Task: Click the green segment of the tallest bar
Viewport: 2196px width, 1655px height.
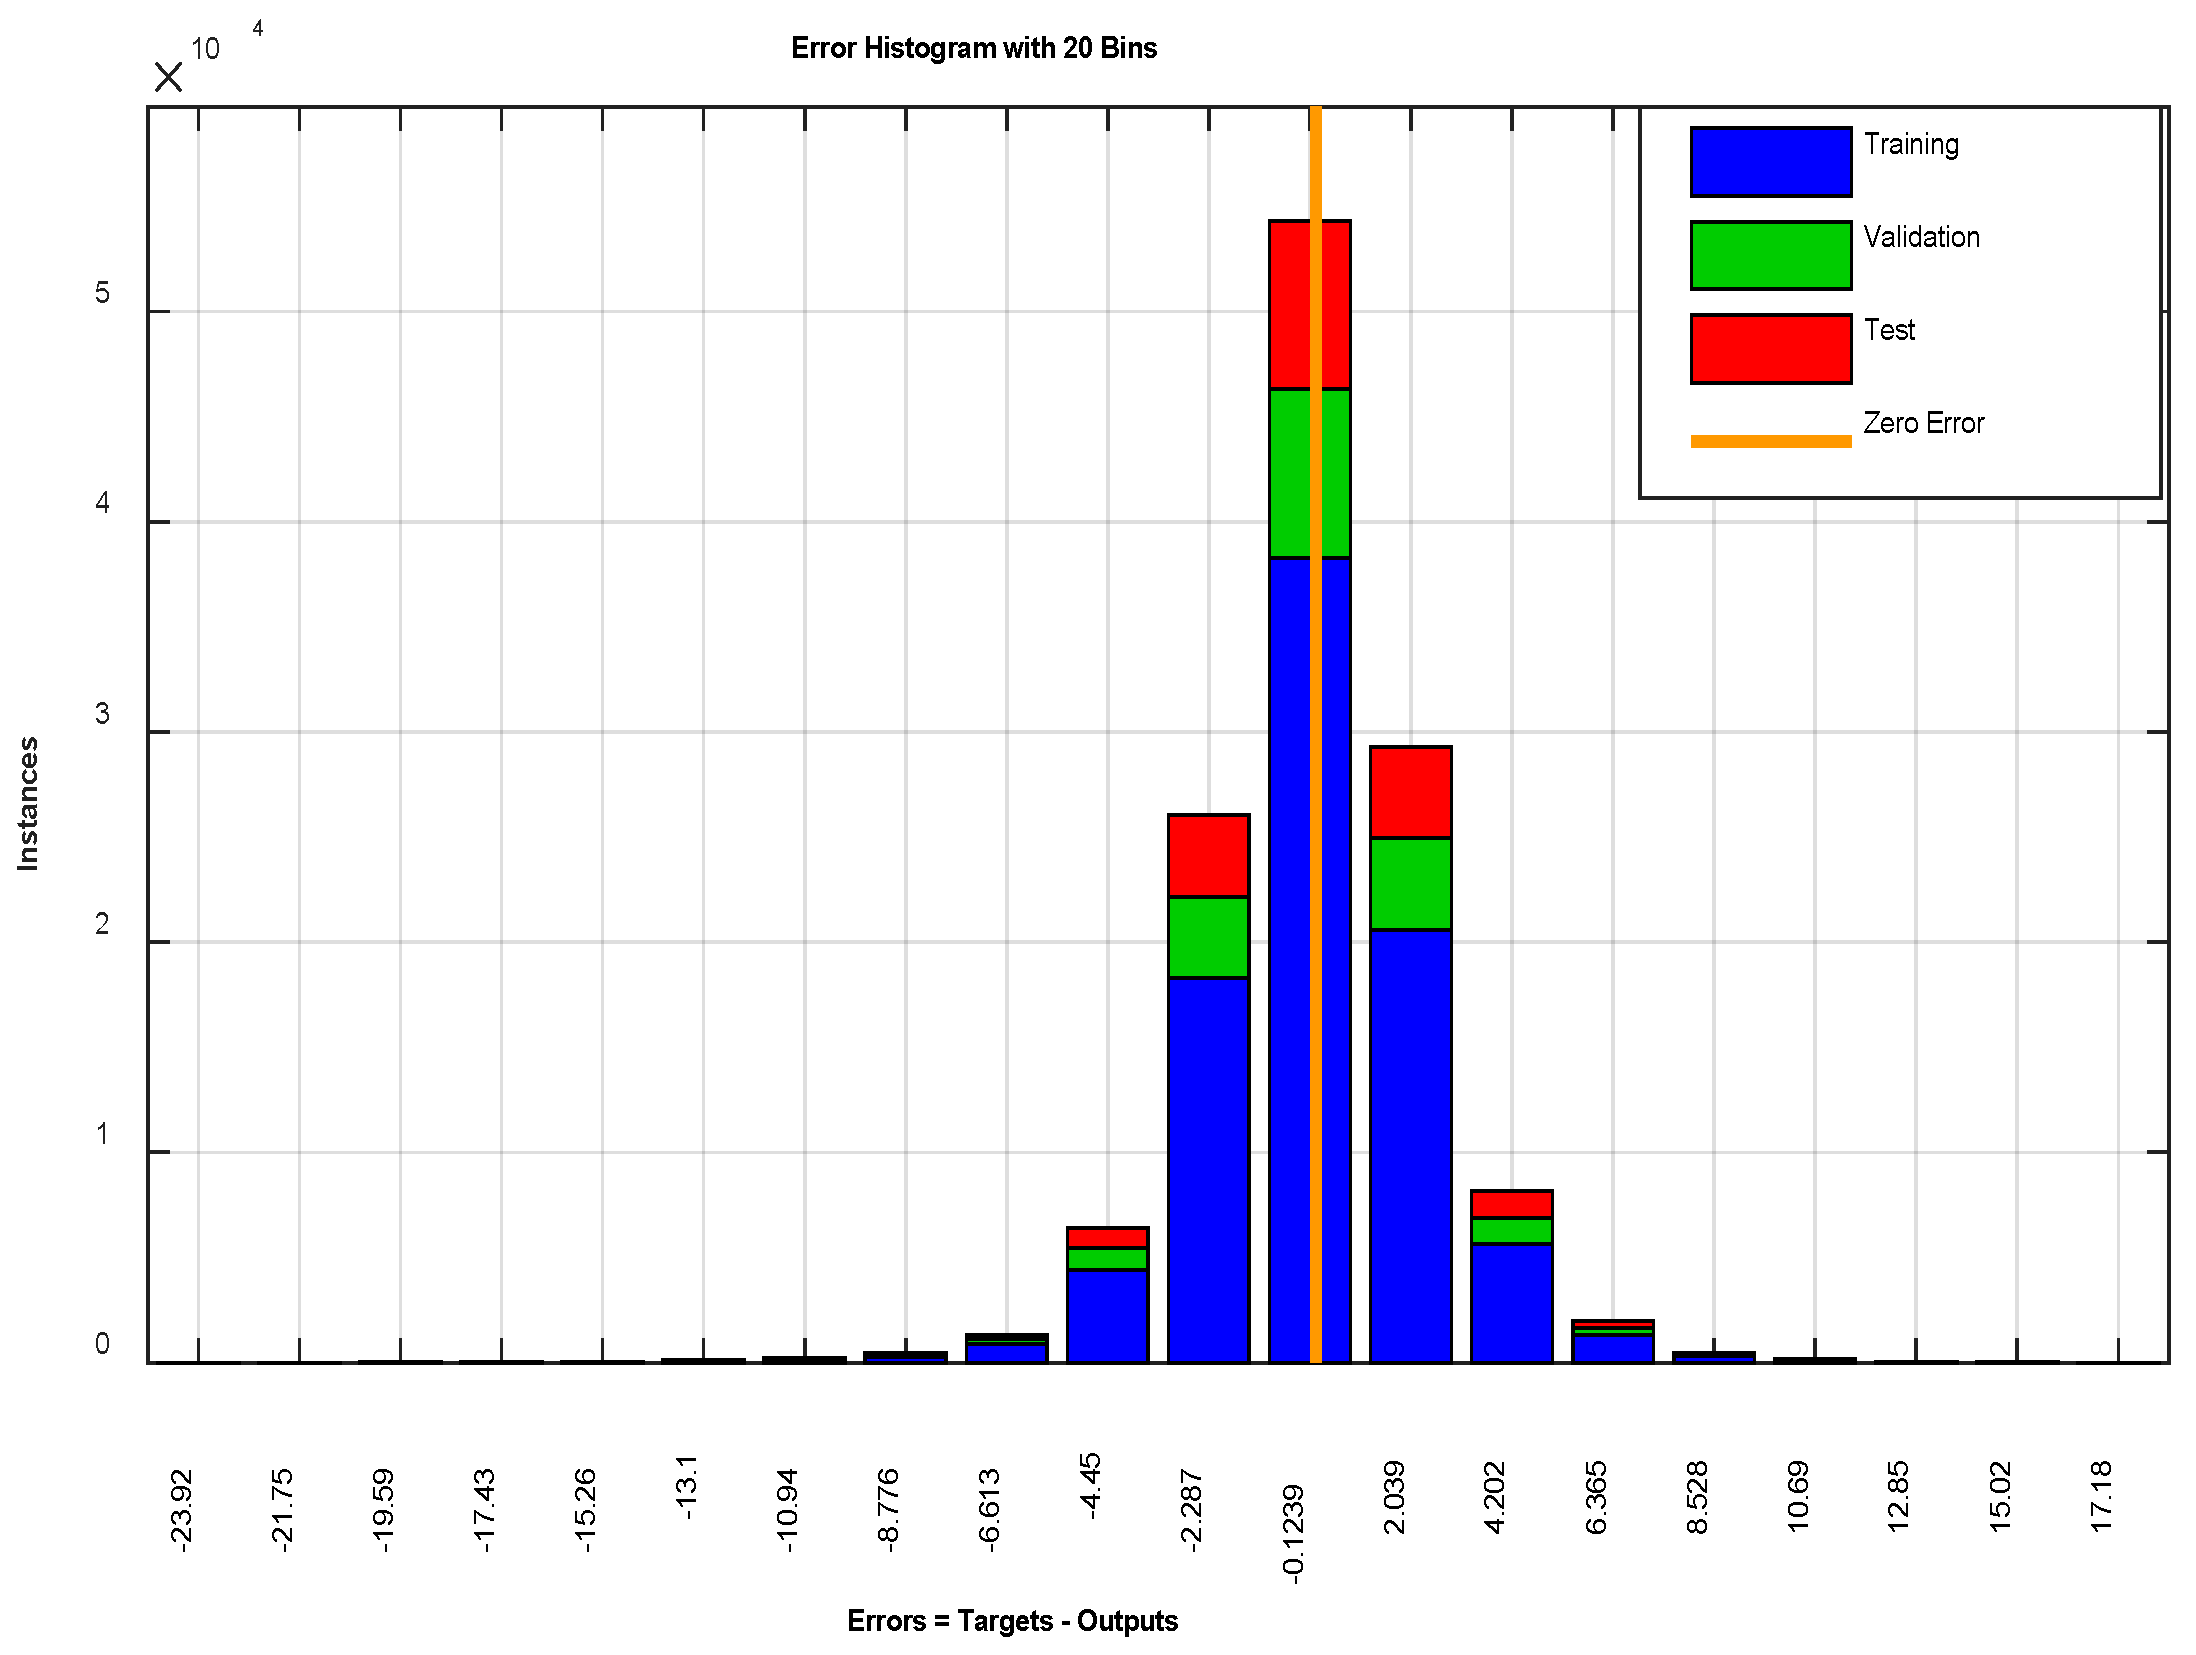Action: point(1290,473)
